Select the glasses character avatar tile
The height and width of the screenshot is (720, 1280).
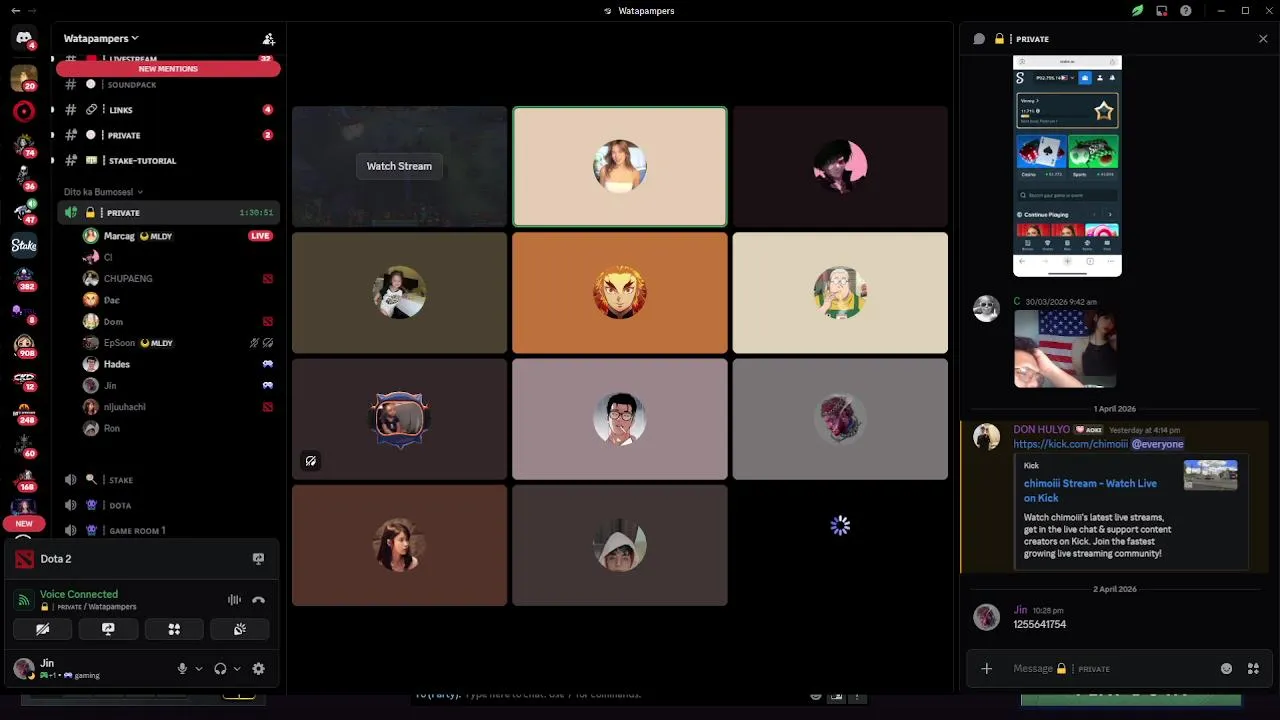click(x=620, y=419)
